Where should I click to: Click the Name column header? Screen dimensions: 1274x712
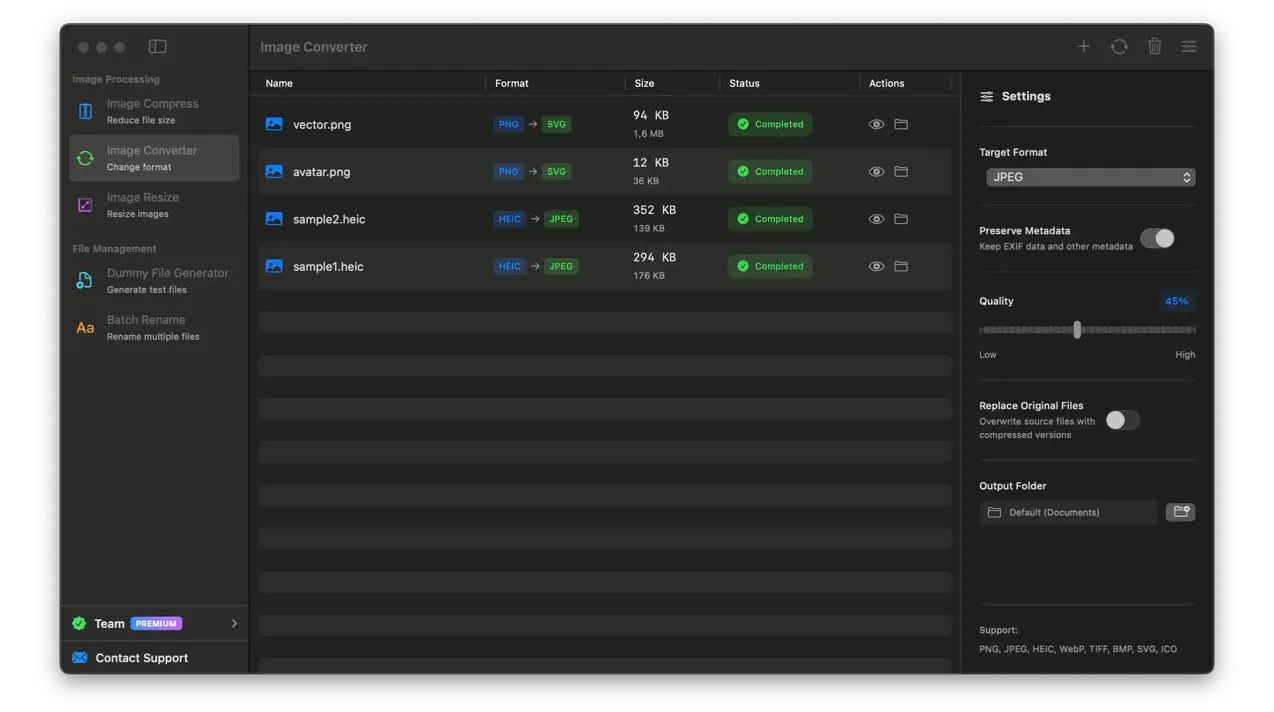tap(279, 83)
